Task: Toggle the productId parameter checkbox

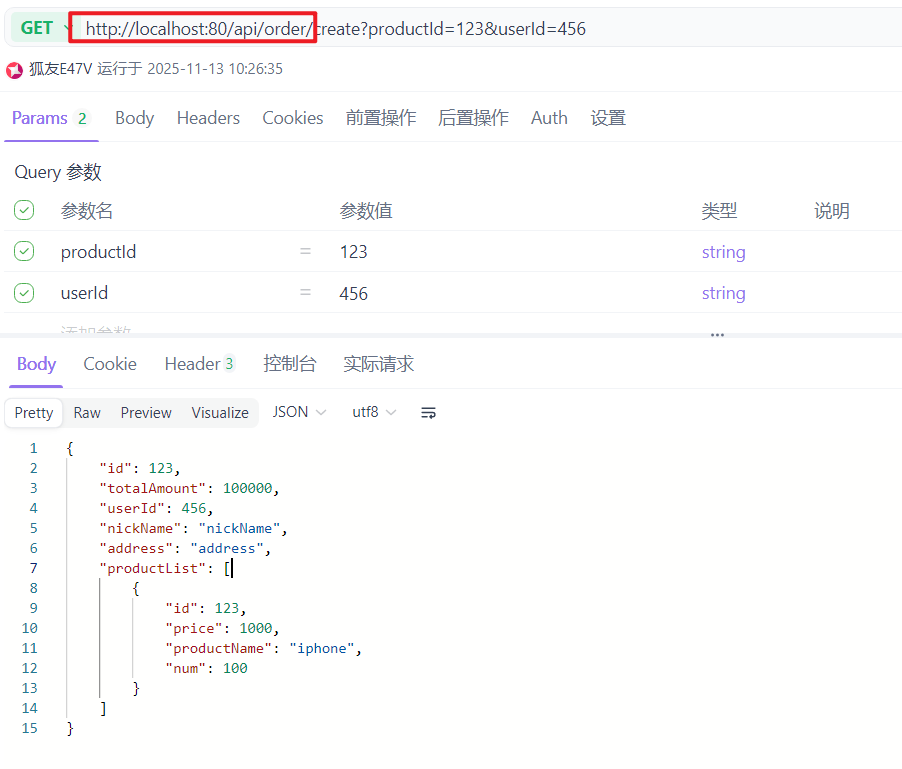Action: point(24,251)
